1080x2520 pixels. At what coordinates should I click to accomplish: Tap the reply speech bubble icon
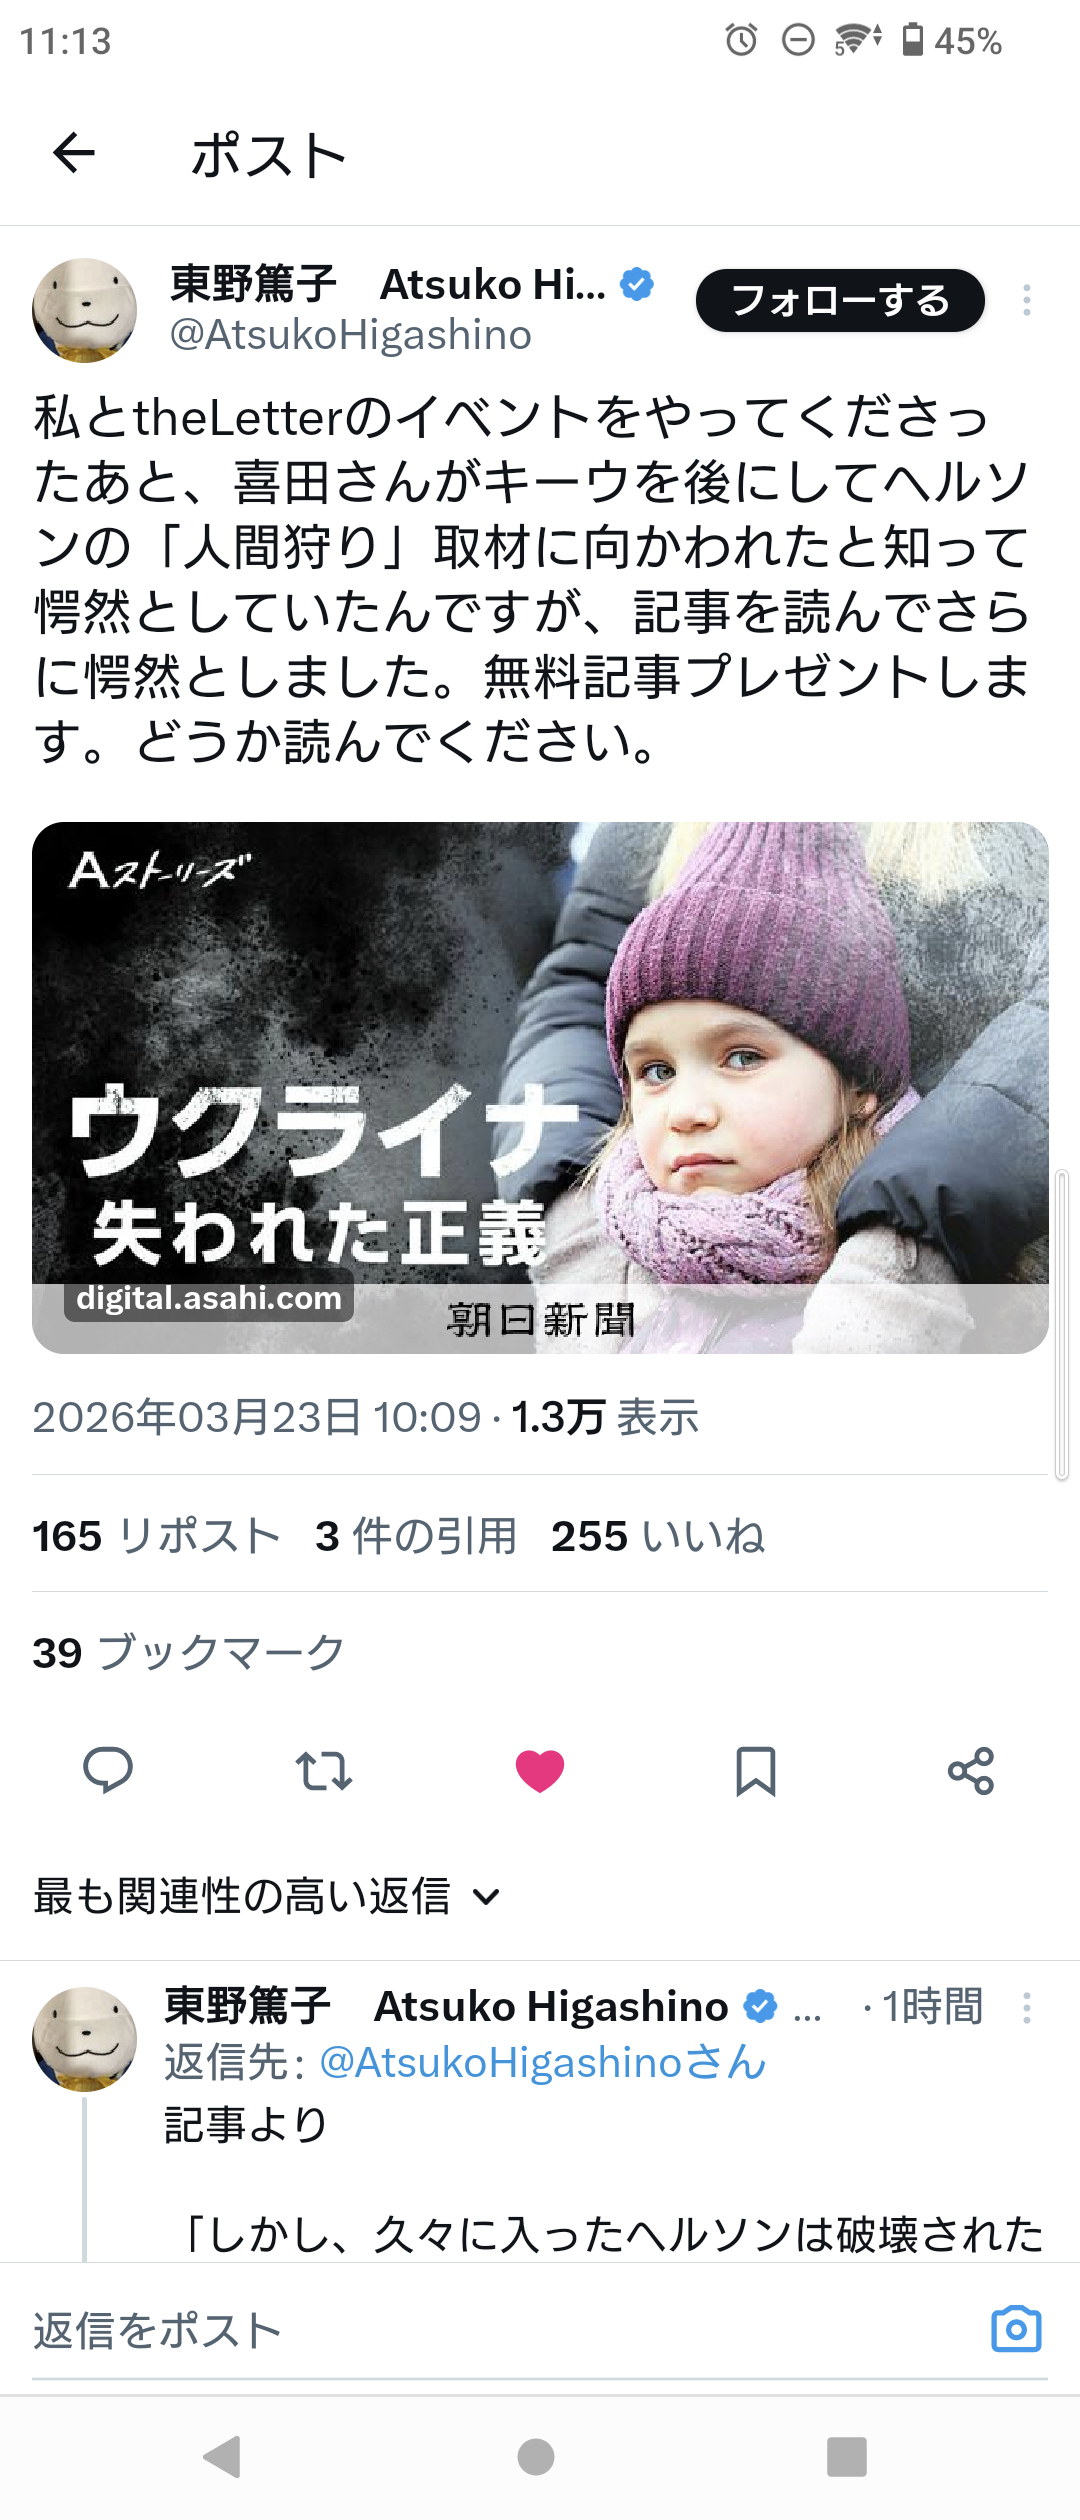click(x=108, y=1770)
